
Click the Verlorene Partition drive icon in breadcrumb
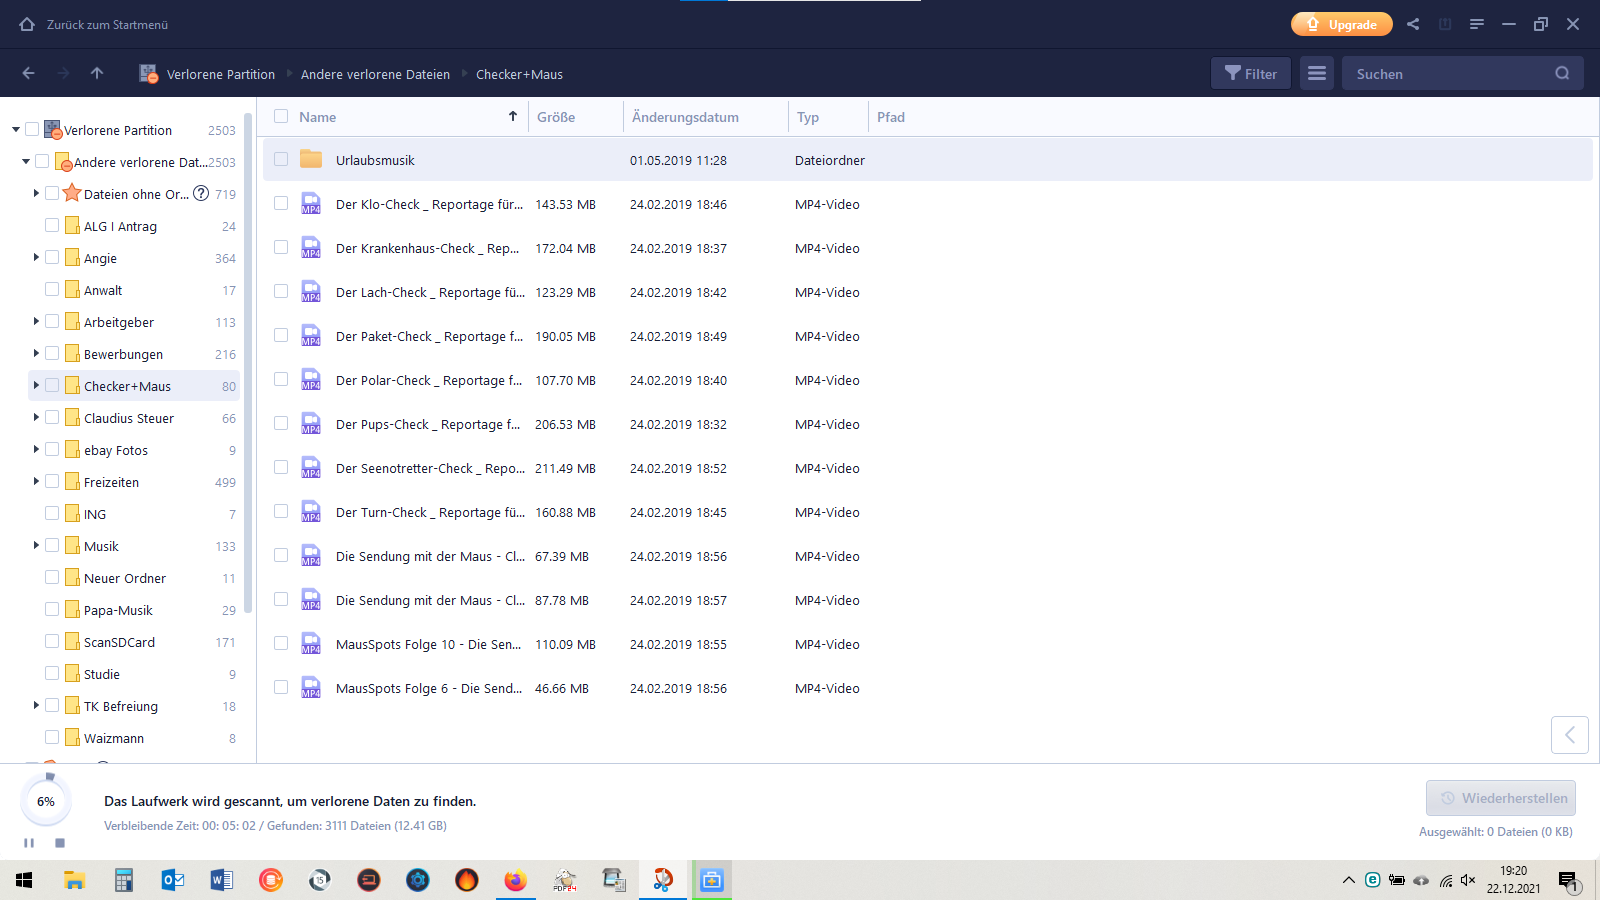point(148,74)
